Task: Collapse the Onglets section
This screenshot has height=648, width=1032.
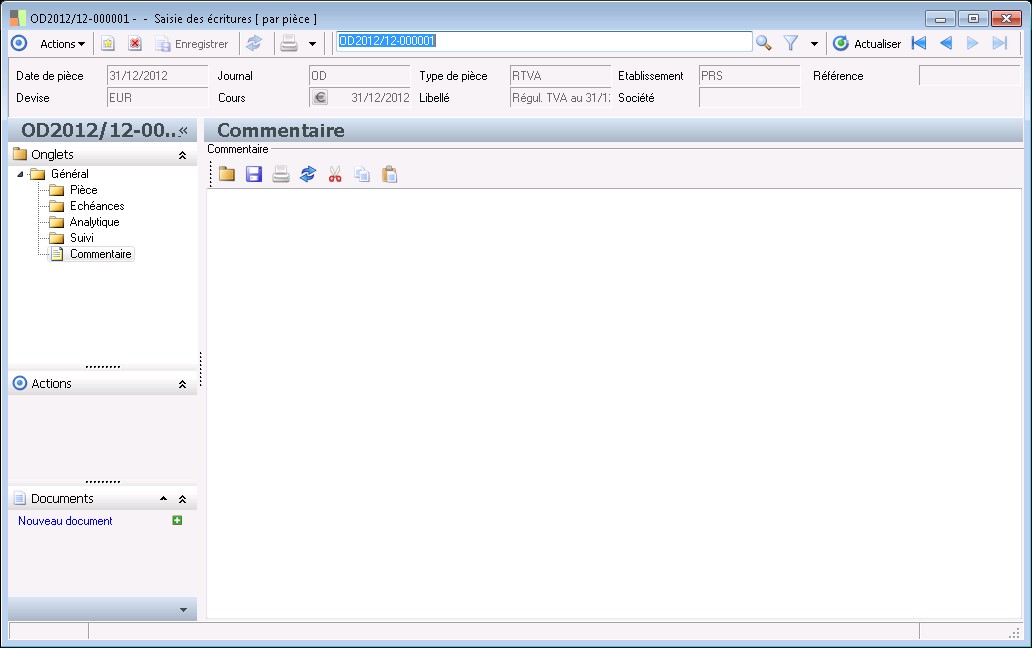Action: tap(182, 155)
